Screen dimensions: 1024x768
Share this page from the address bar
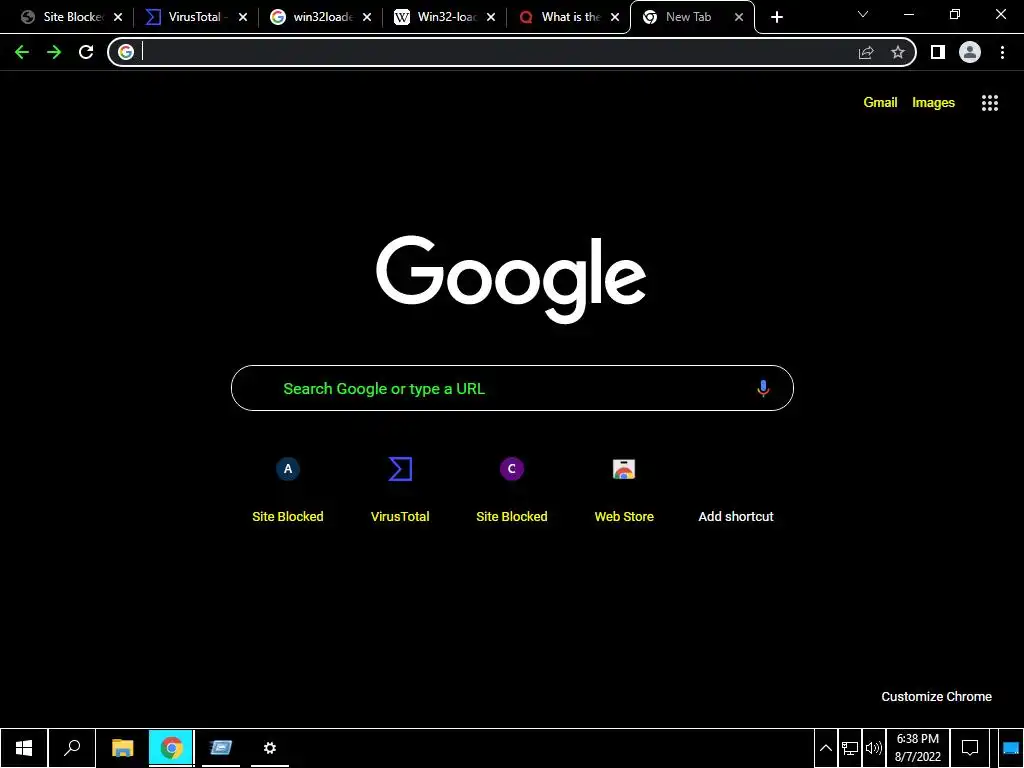point(866,52)
